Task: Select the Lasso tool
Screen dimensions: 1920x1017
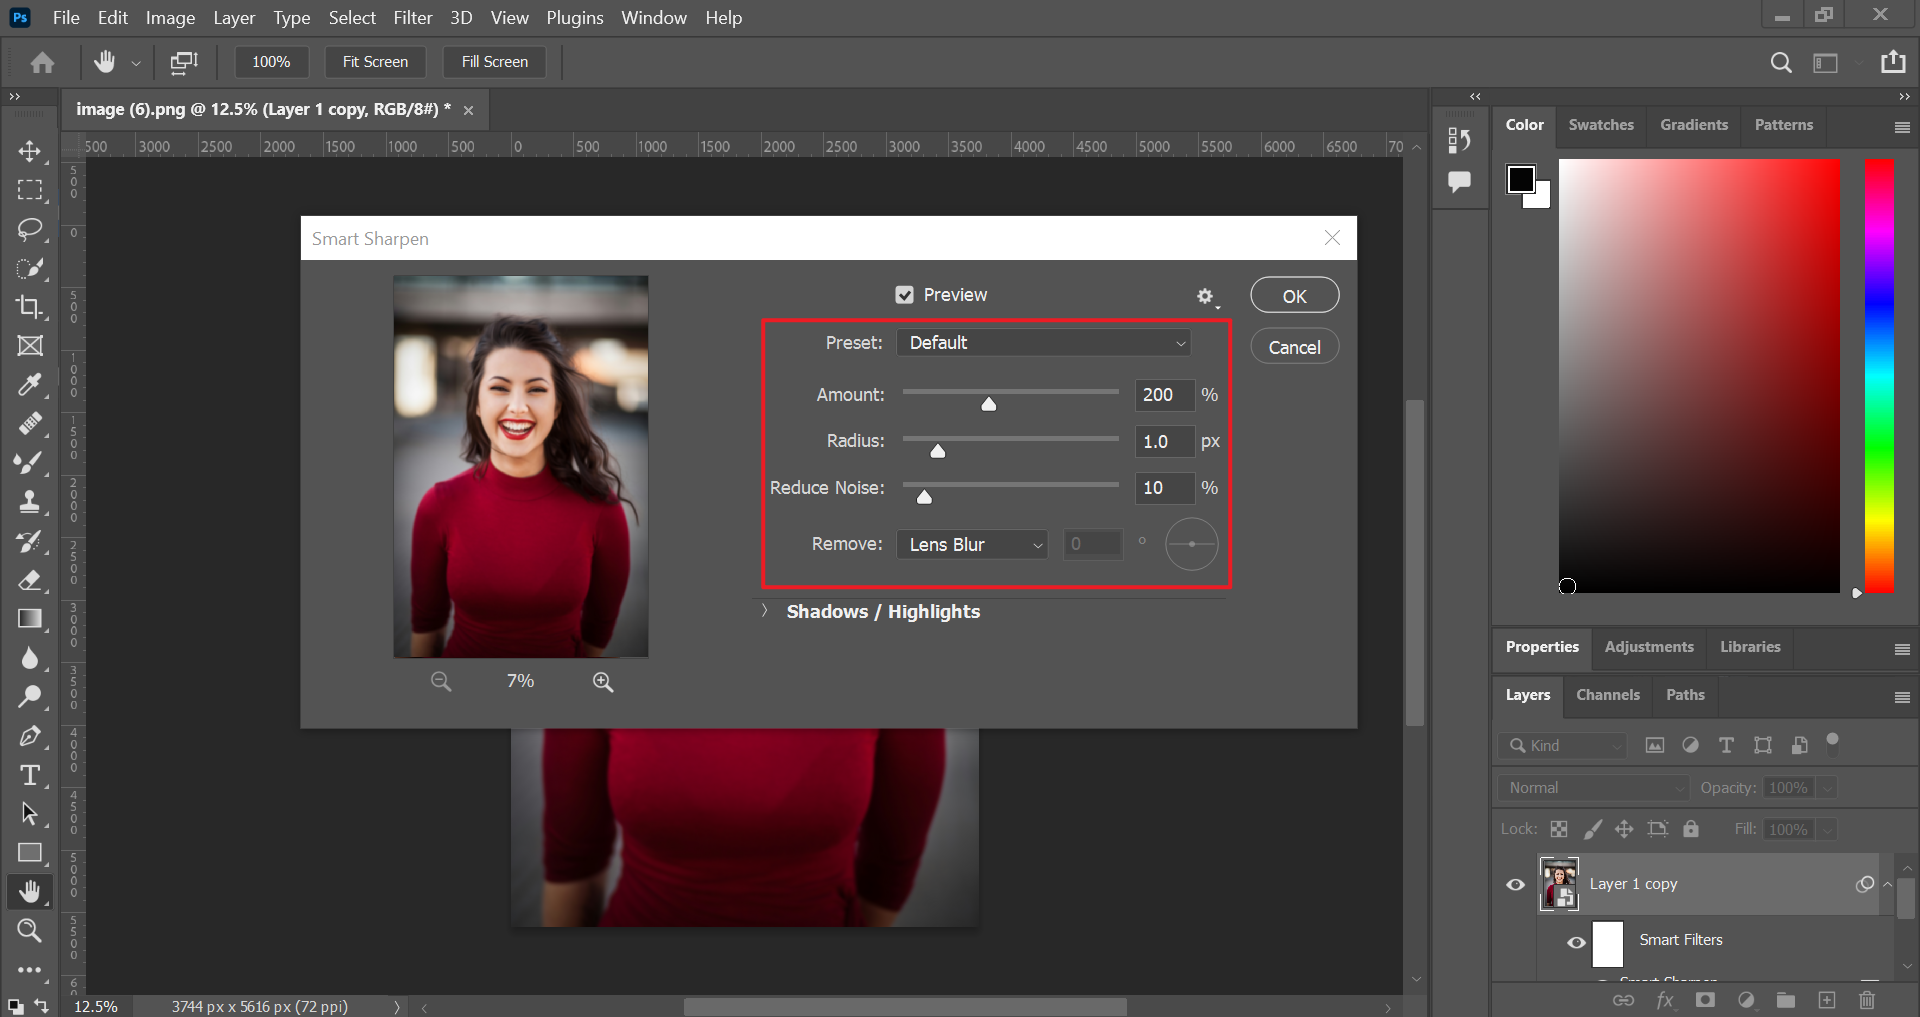Action: 30,229
